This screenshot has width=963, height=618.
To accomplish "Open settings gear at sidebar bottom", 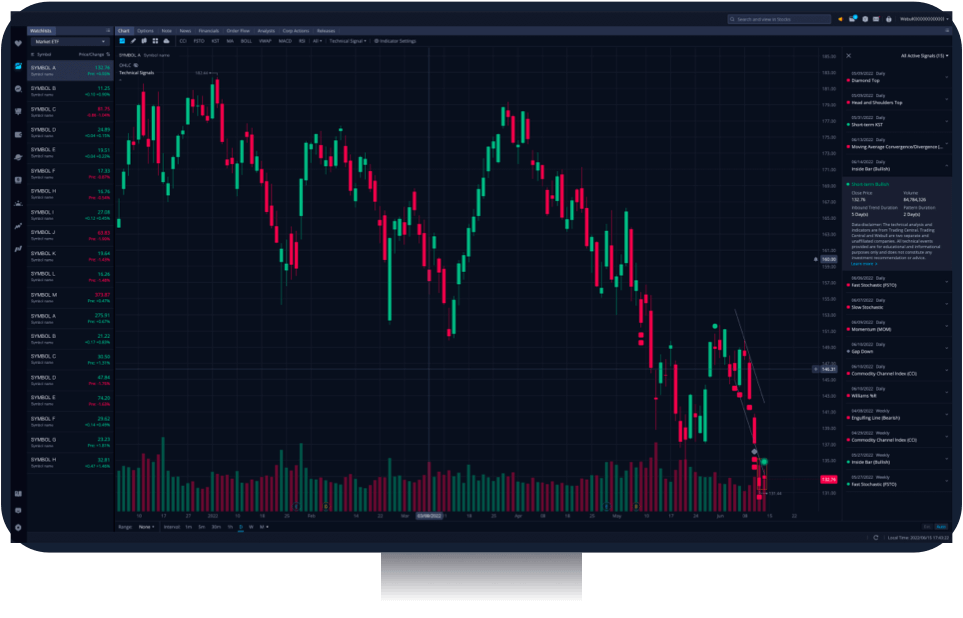I will pyautogui.click(x=18, y=526).
